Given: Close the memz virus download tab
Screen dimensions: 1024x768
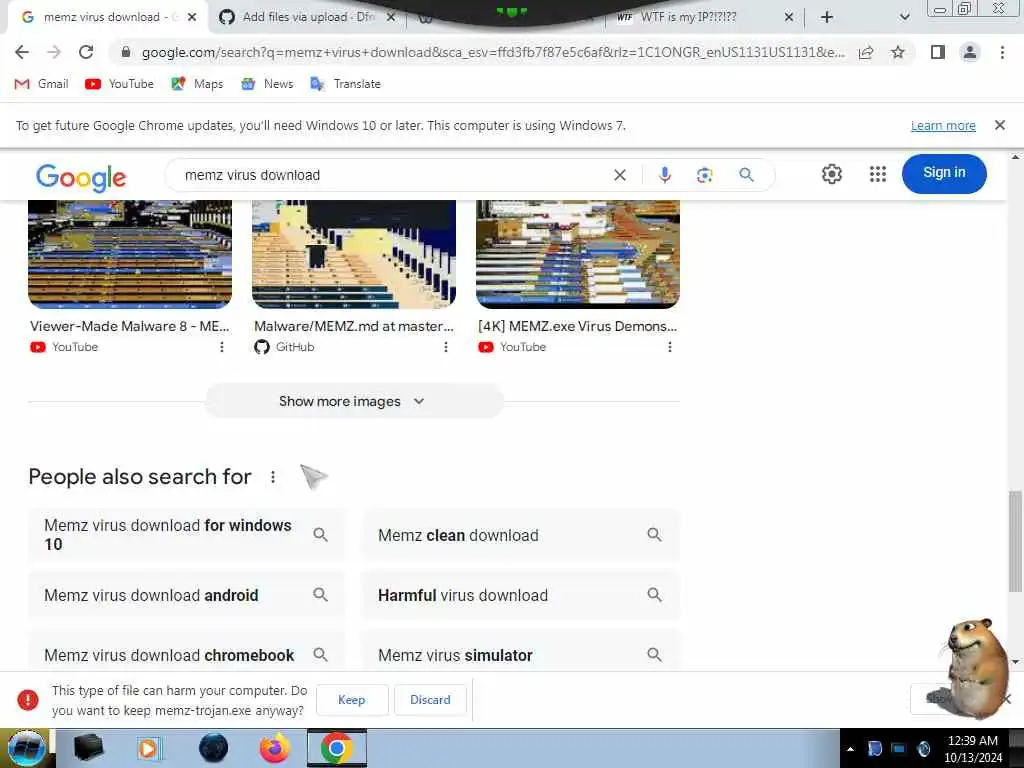Looking at the screenshot, I should pyautogui.click(x=191, y=17).
